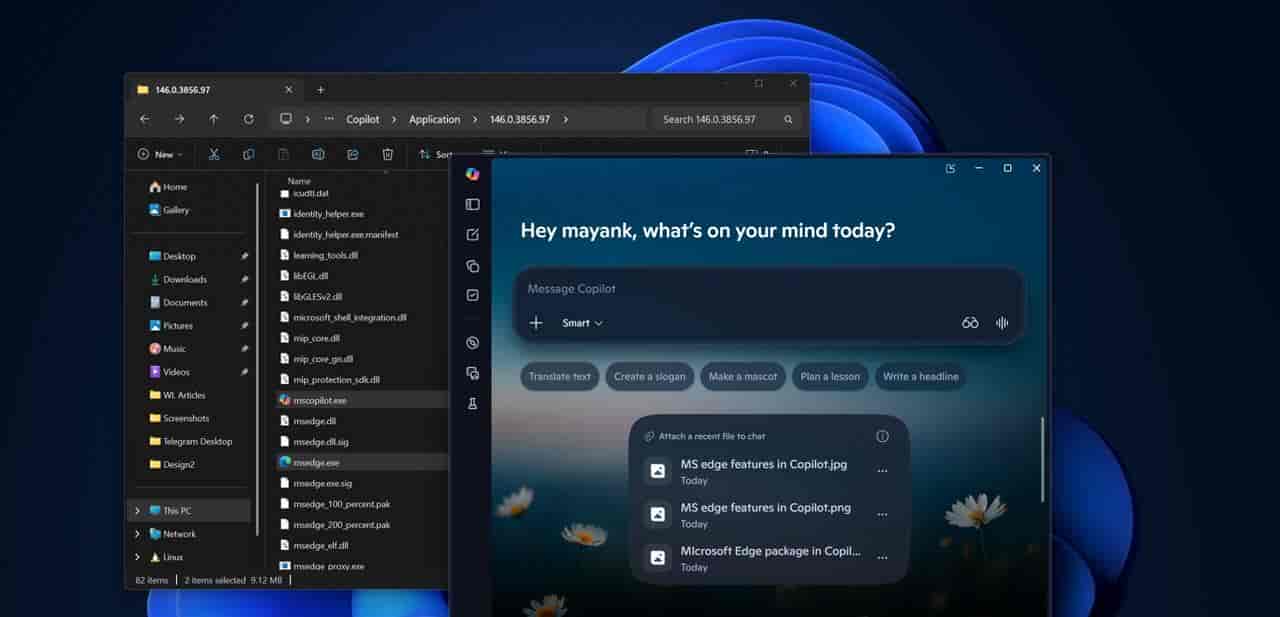
Task: Open the pages icon in Copilot sidebar
Action: tap(473, 266)
